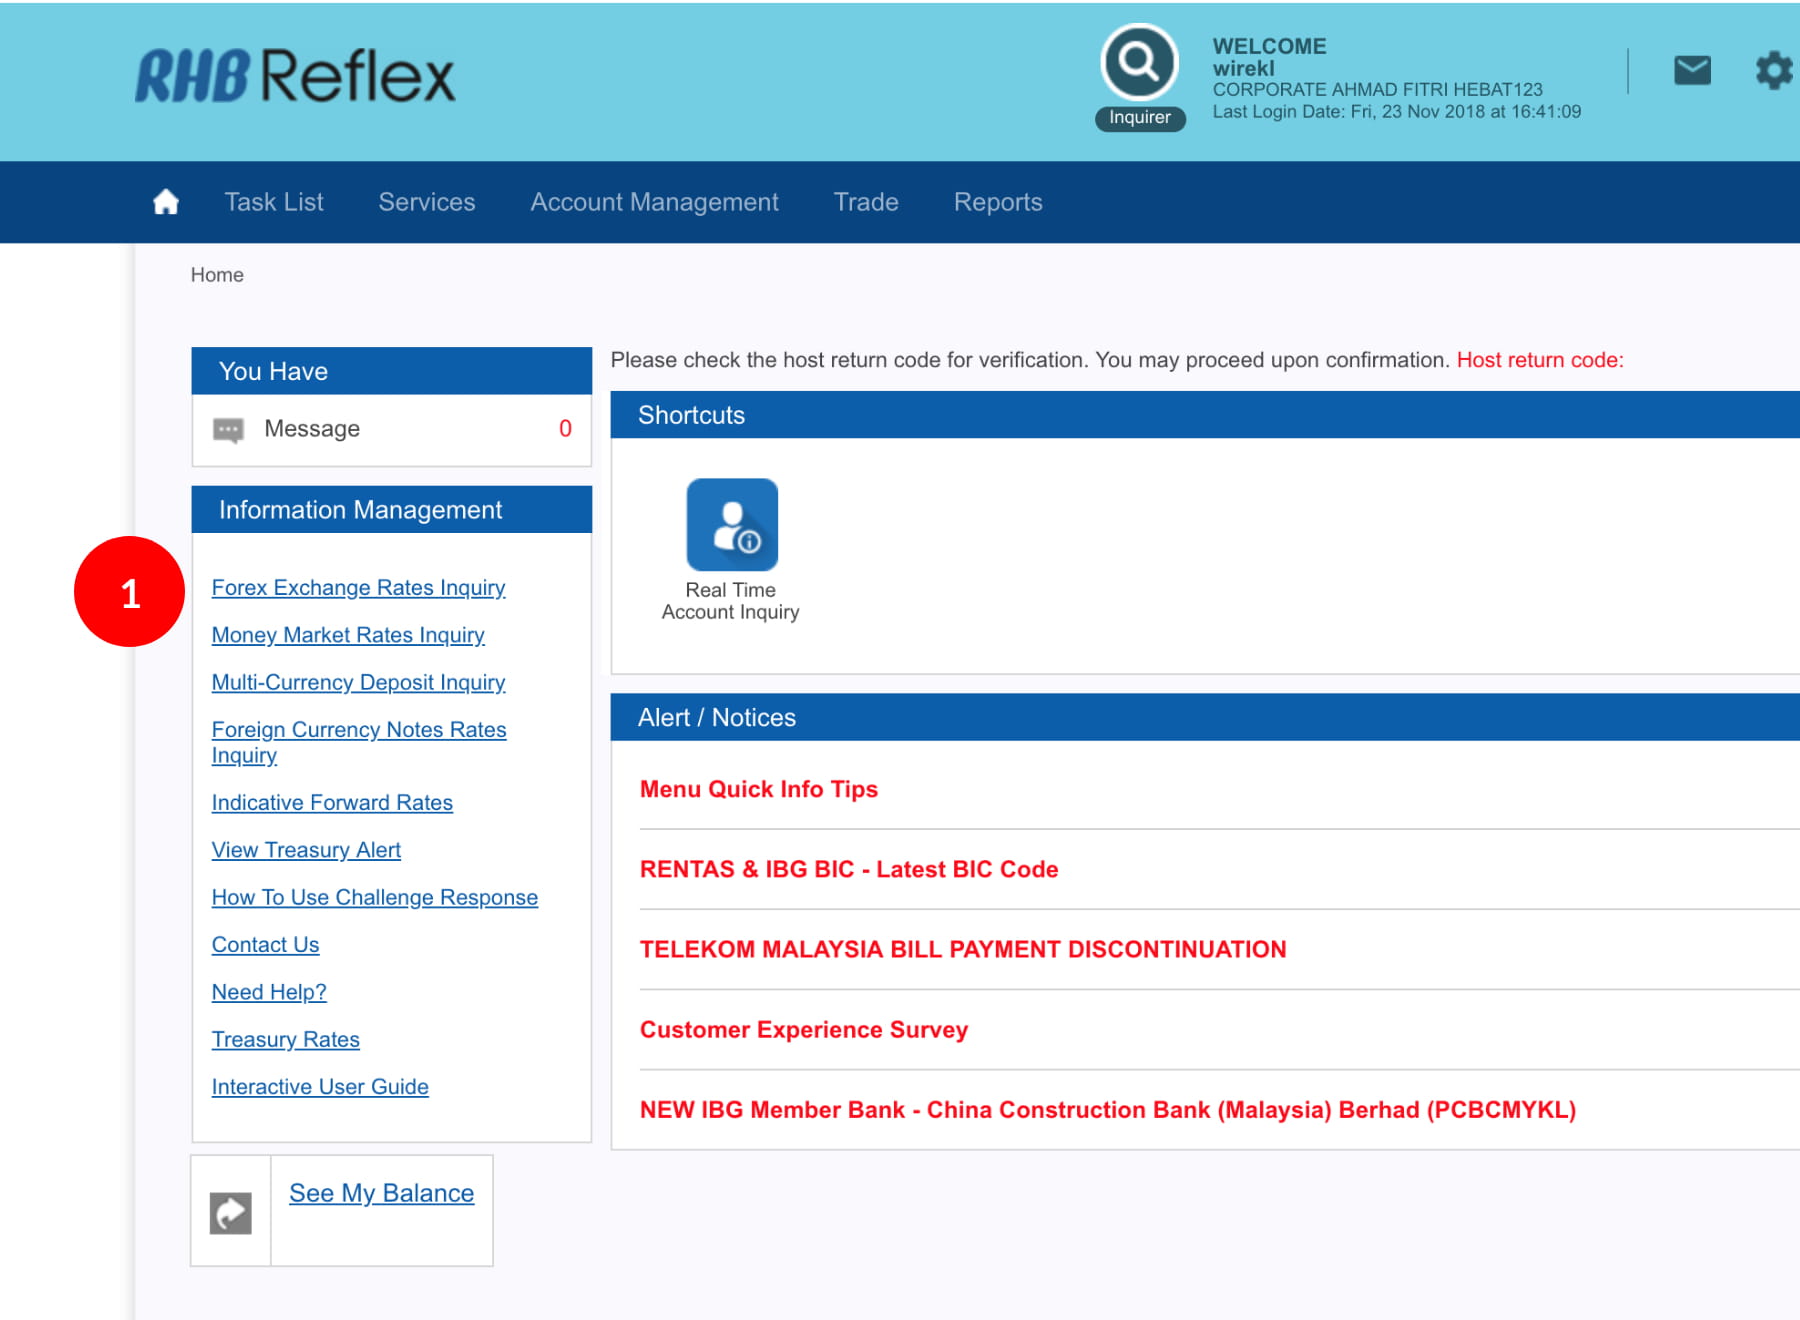Screen dimensions: 1800x1320
Task: Open Money Market Rates Inquiry
Action: 348,635
